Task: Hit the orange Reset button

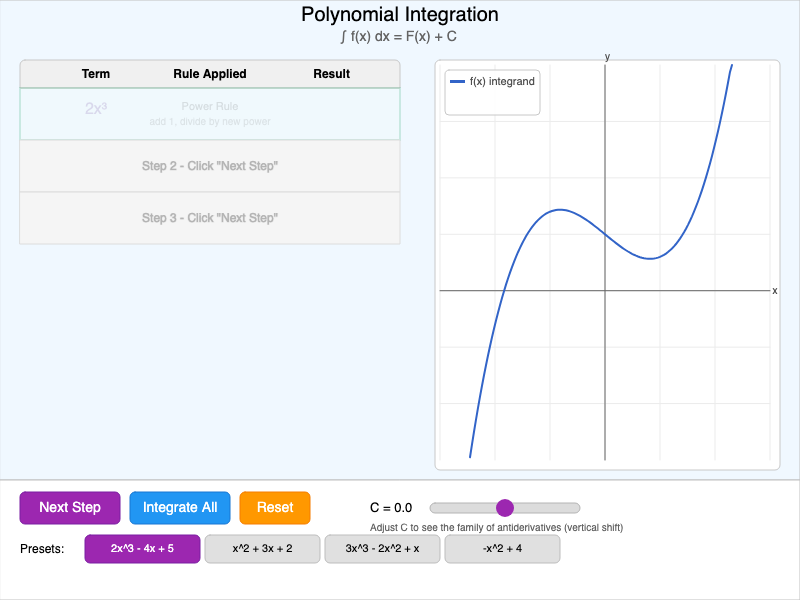Action: tap(275, 507)
